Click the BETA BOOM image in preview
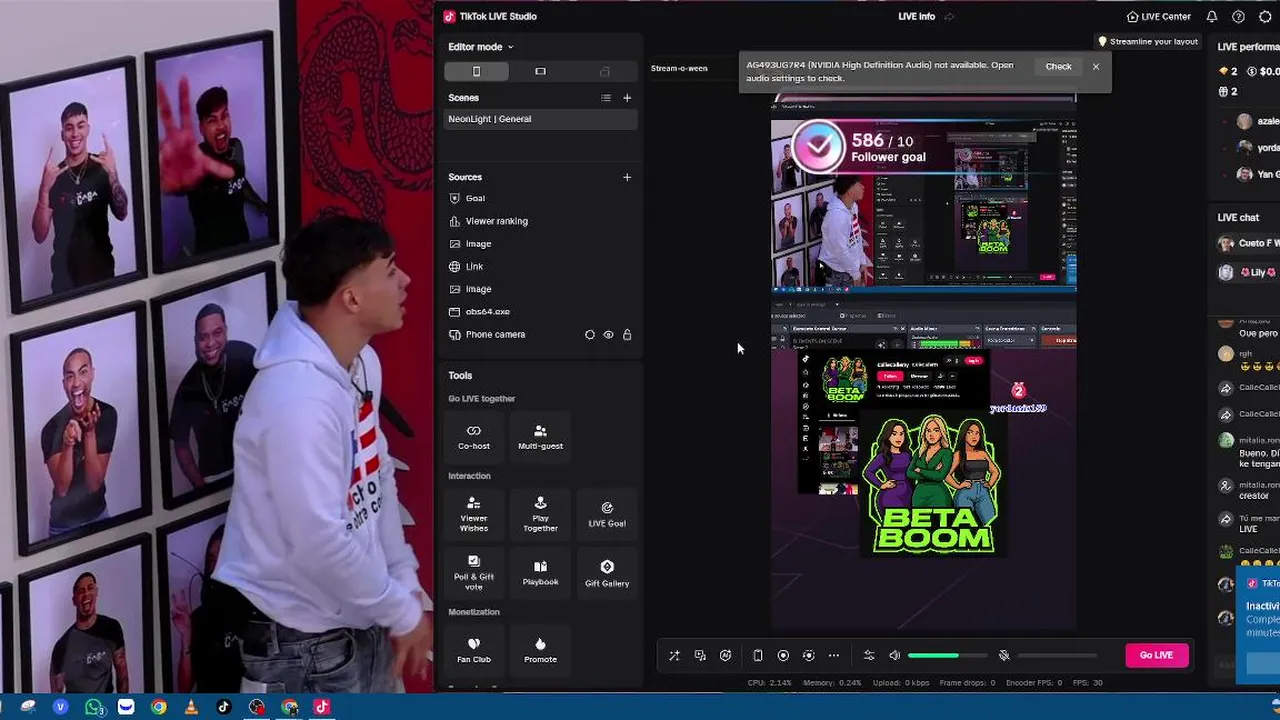The height and width of the screenshot is (720, 1280). (933, 485)
